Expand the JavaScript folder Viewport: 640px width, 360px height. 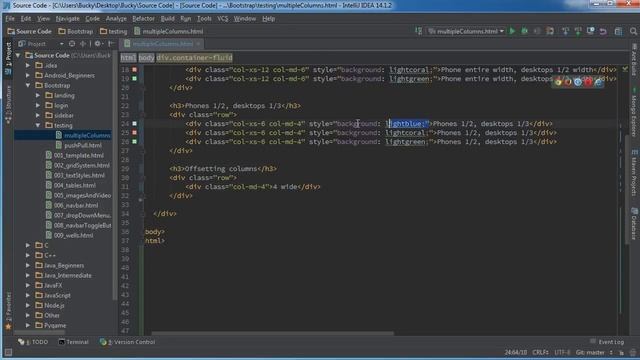pos(28,295)
